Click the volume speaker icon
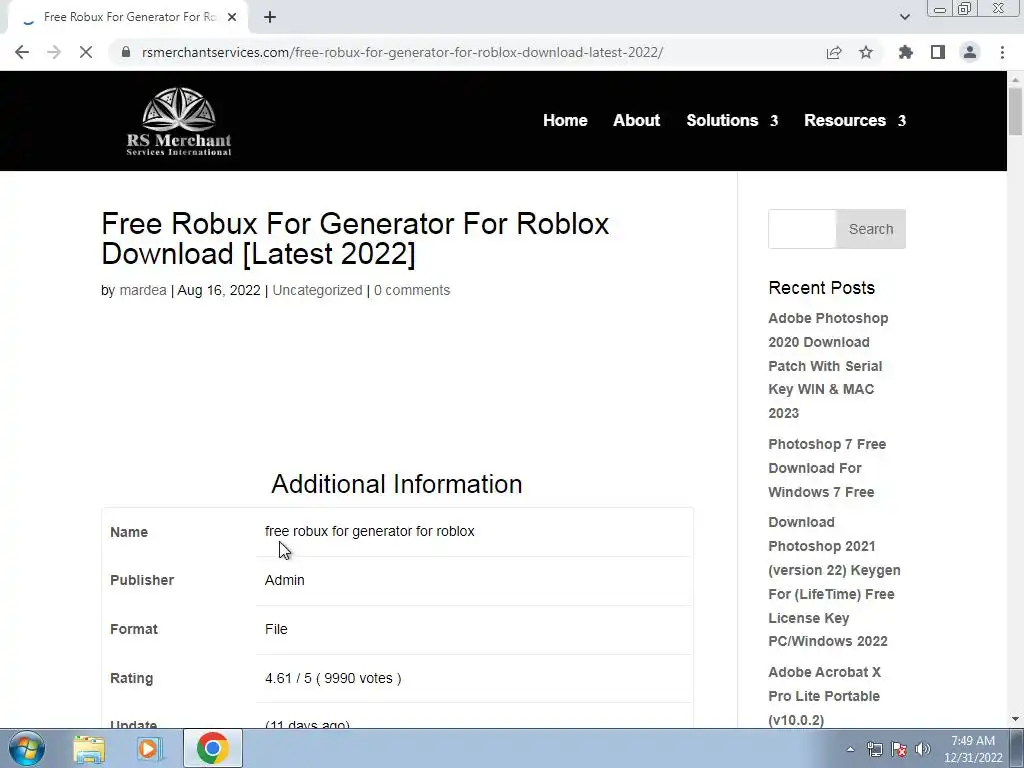The height and width of the screenshot is (768, 1024). pos(922,749)
